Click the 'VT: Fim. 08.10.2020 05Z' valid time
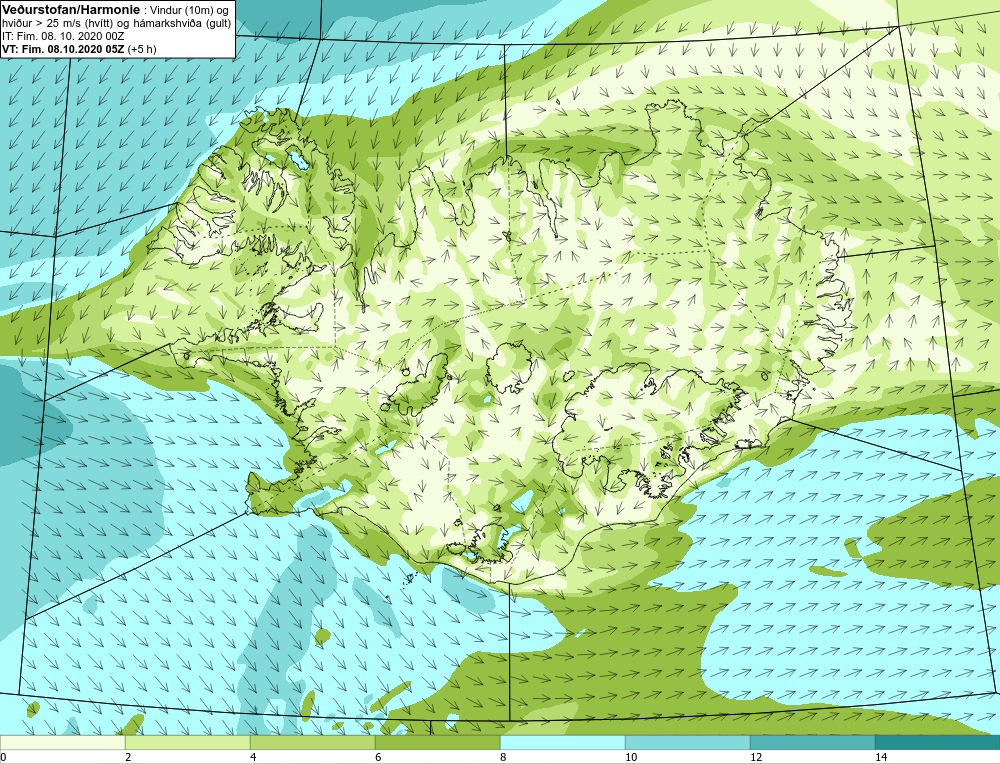This screenshot has height=764, width=1000. tap(63, 49)
